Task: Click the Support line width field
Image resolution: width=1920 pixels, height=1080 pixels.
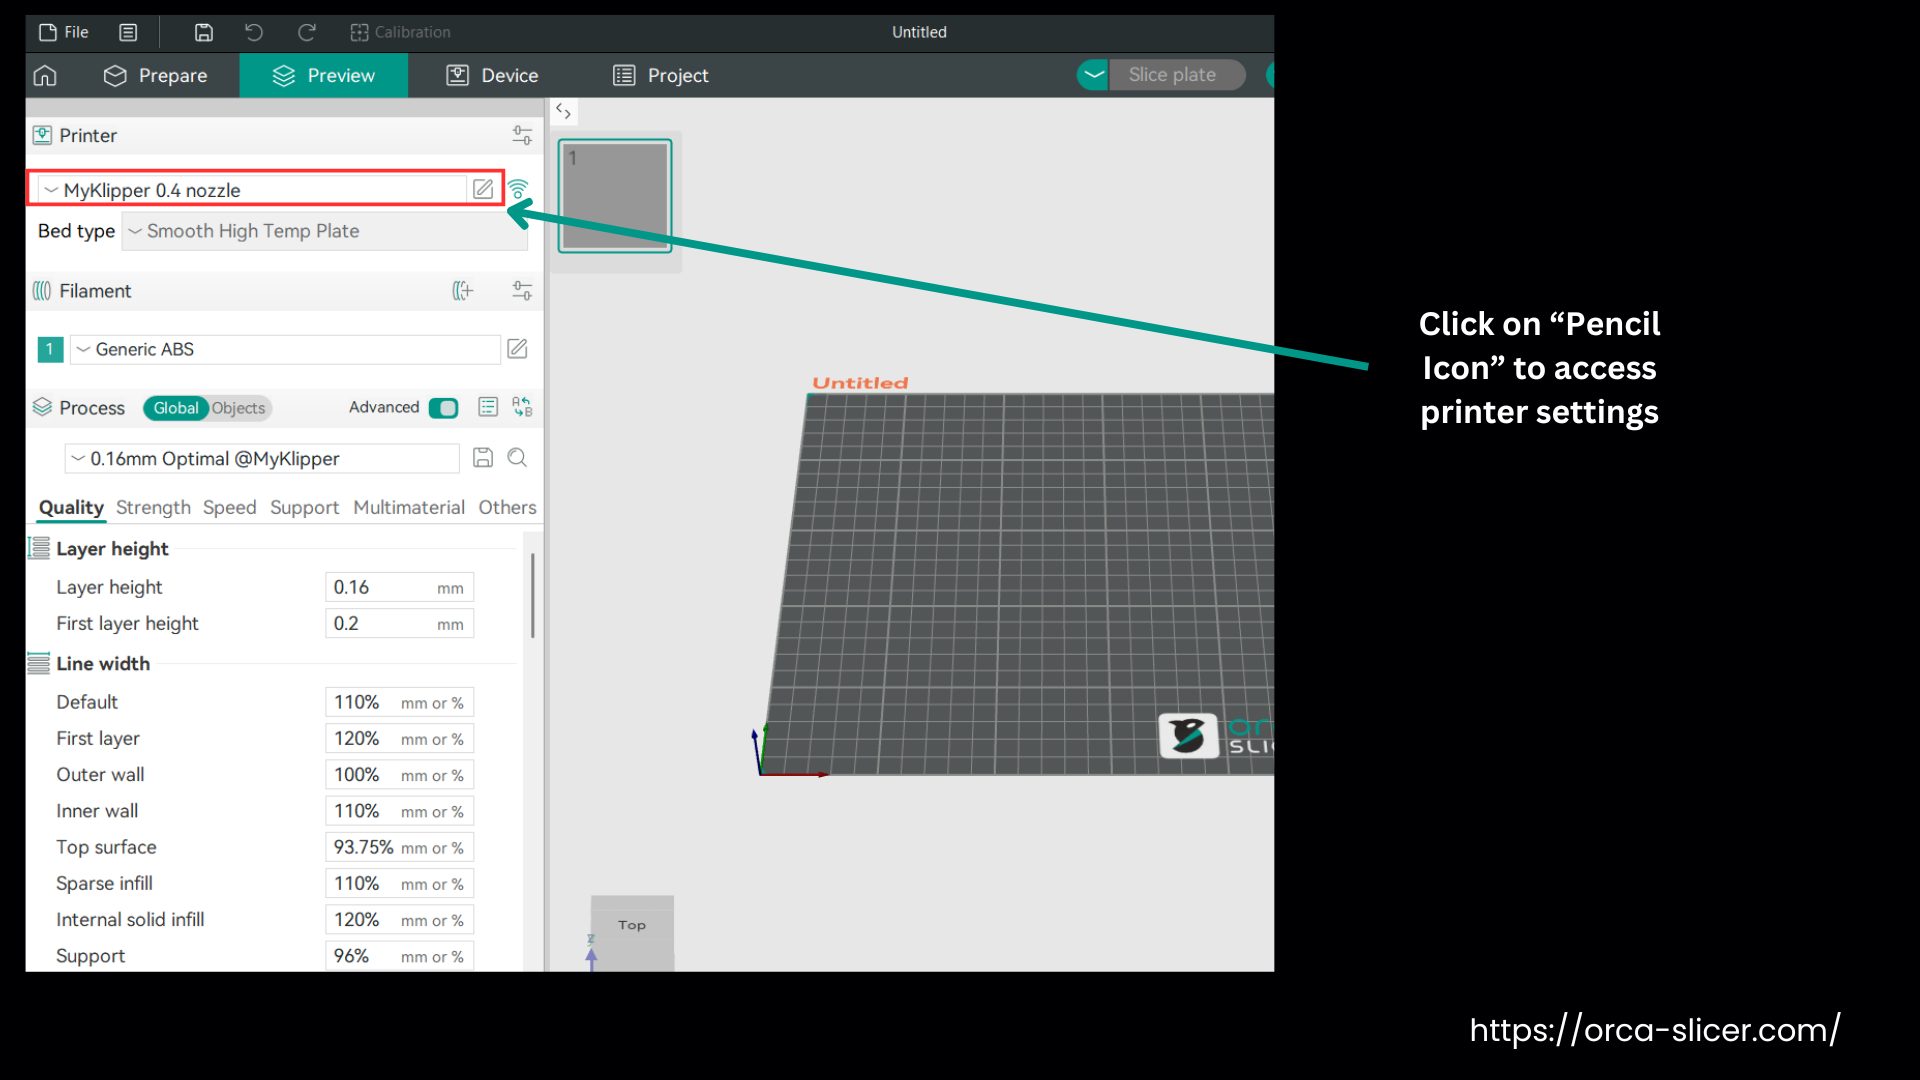Action: pos(400,956)
